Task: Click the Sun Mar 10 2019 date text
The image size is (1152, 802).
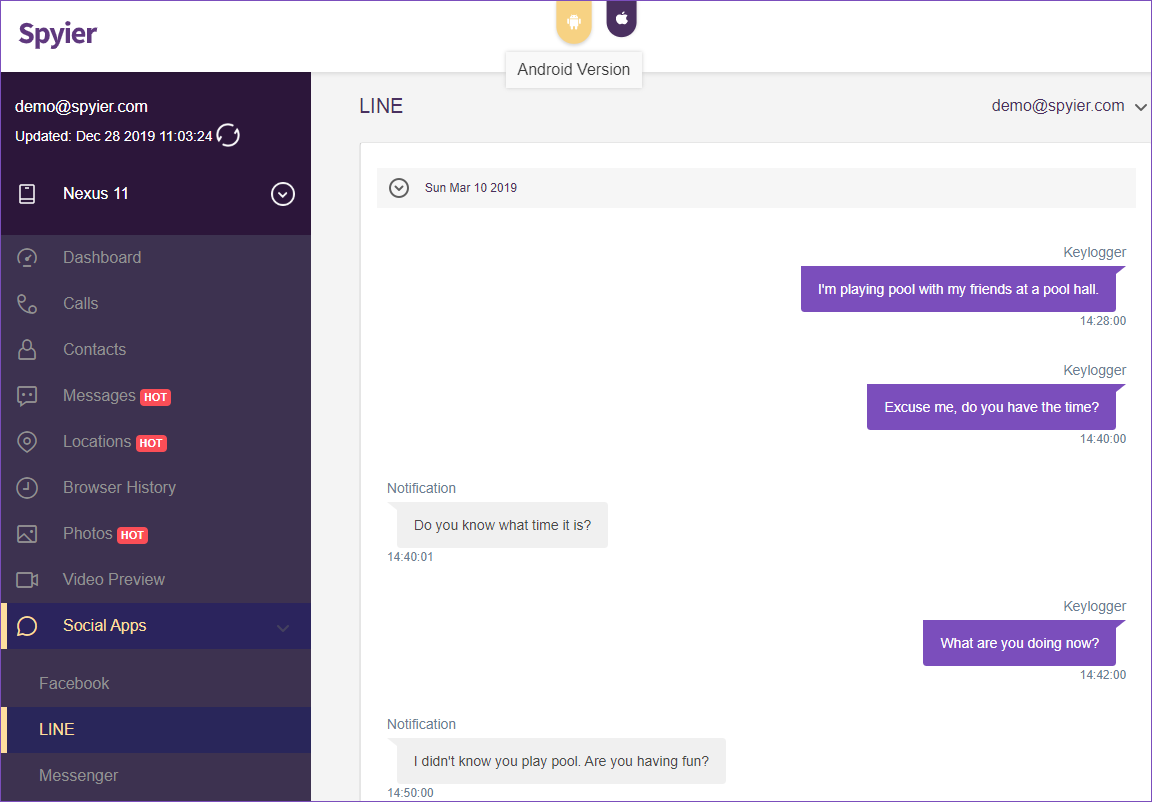Action: (471, 188)
